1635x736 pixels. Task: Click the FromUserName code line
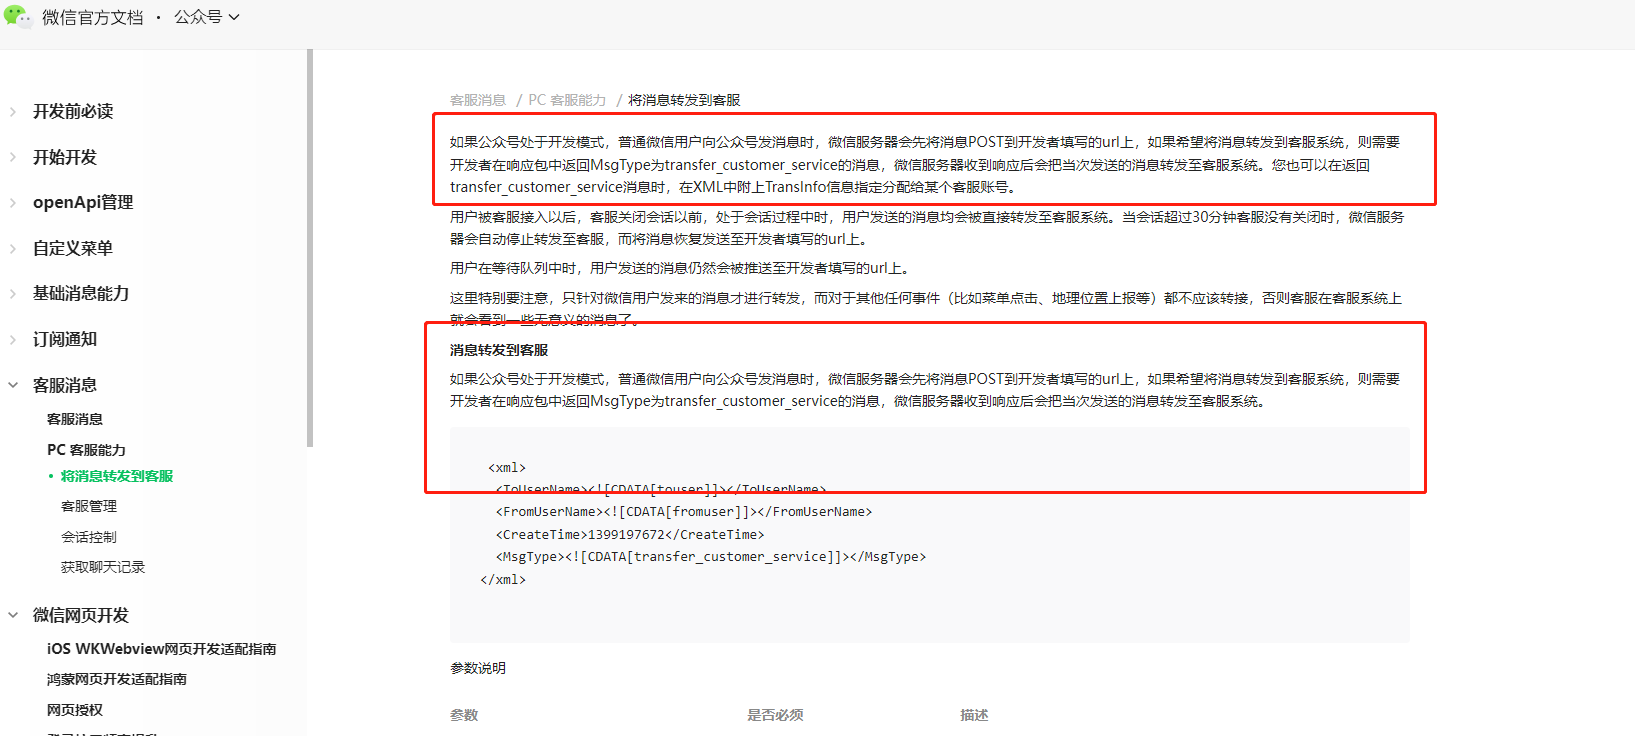coord(684,512)
